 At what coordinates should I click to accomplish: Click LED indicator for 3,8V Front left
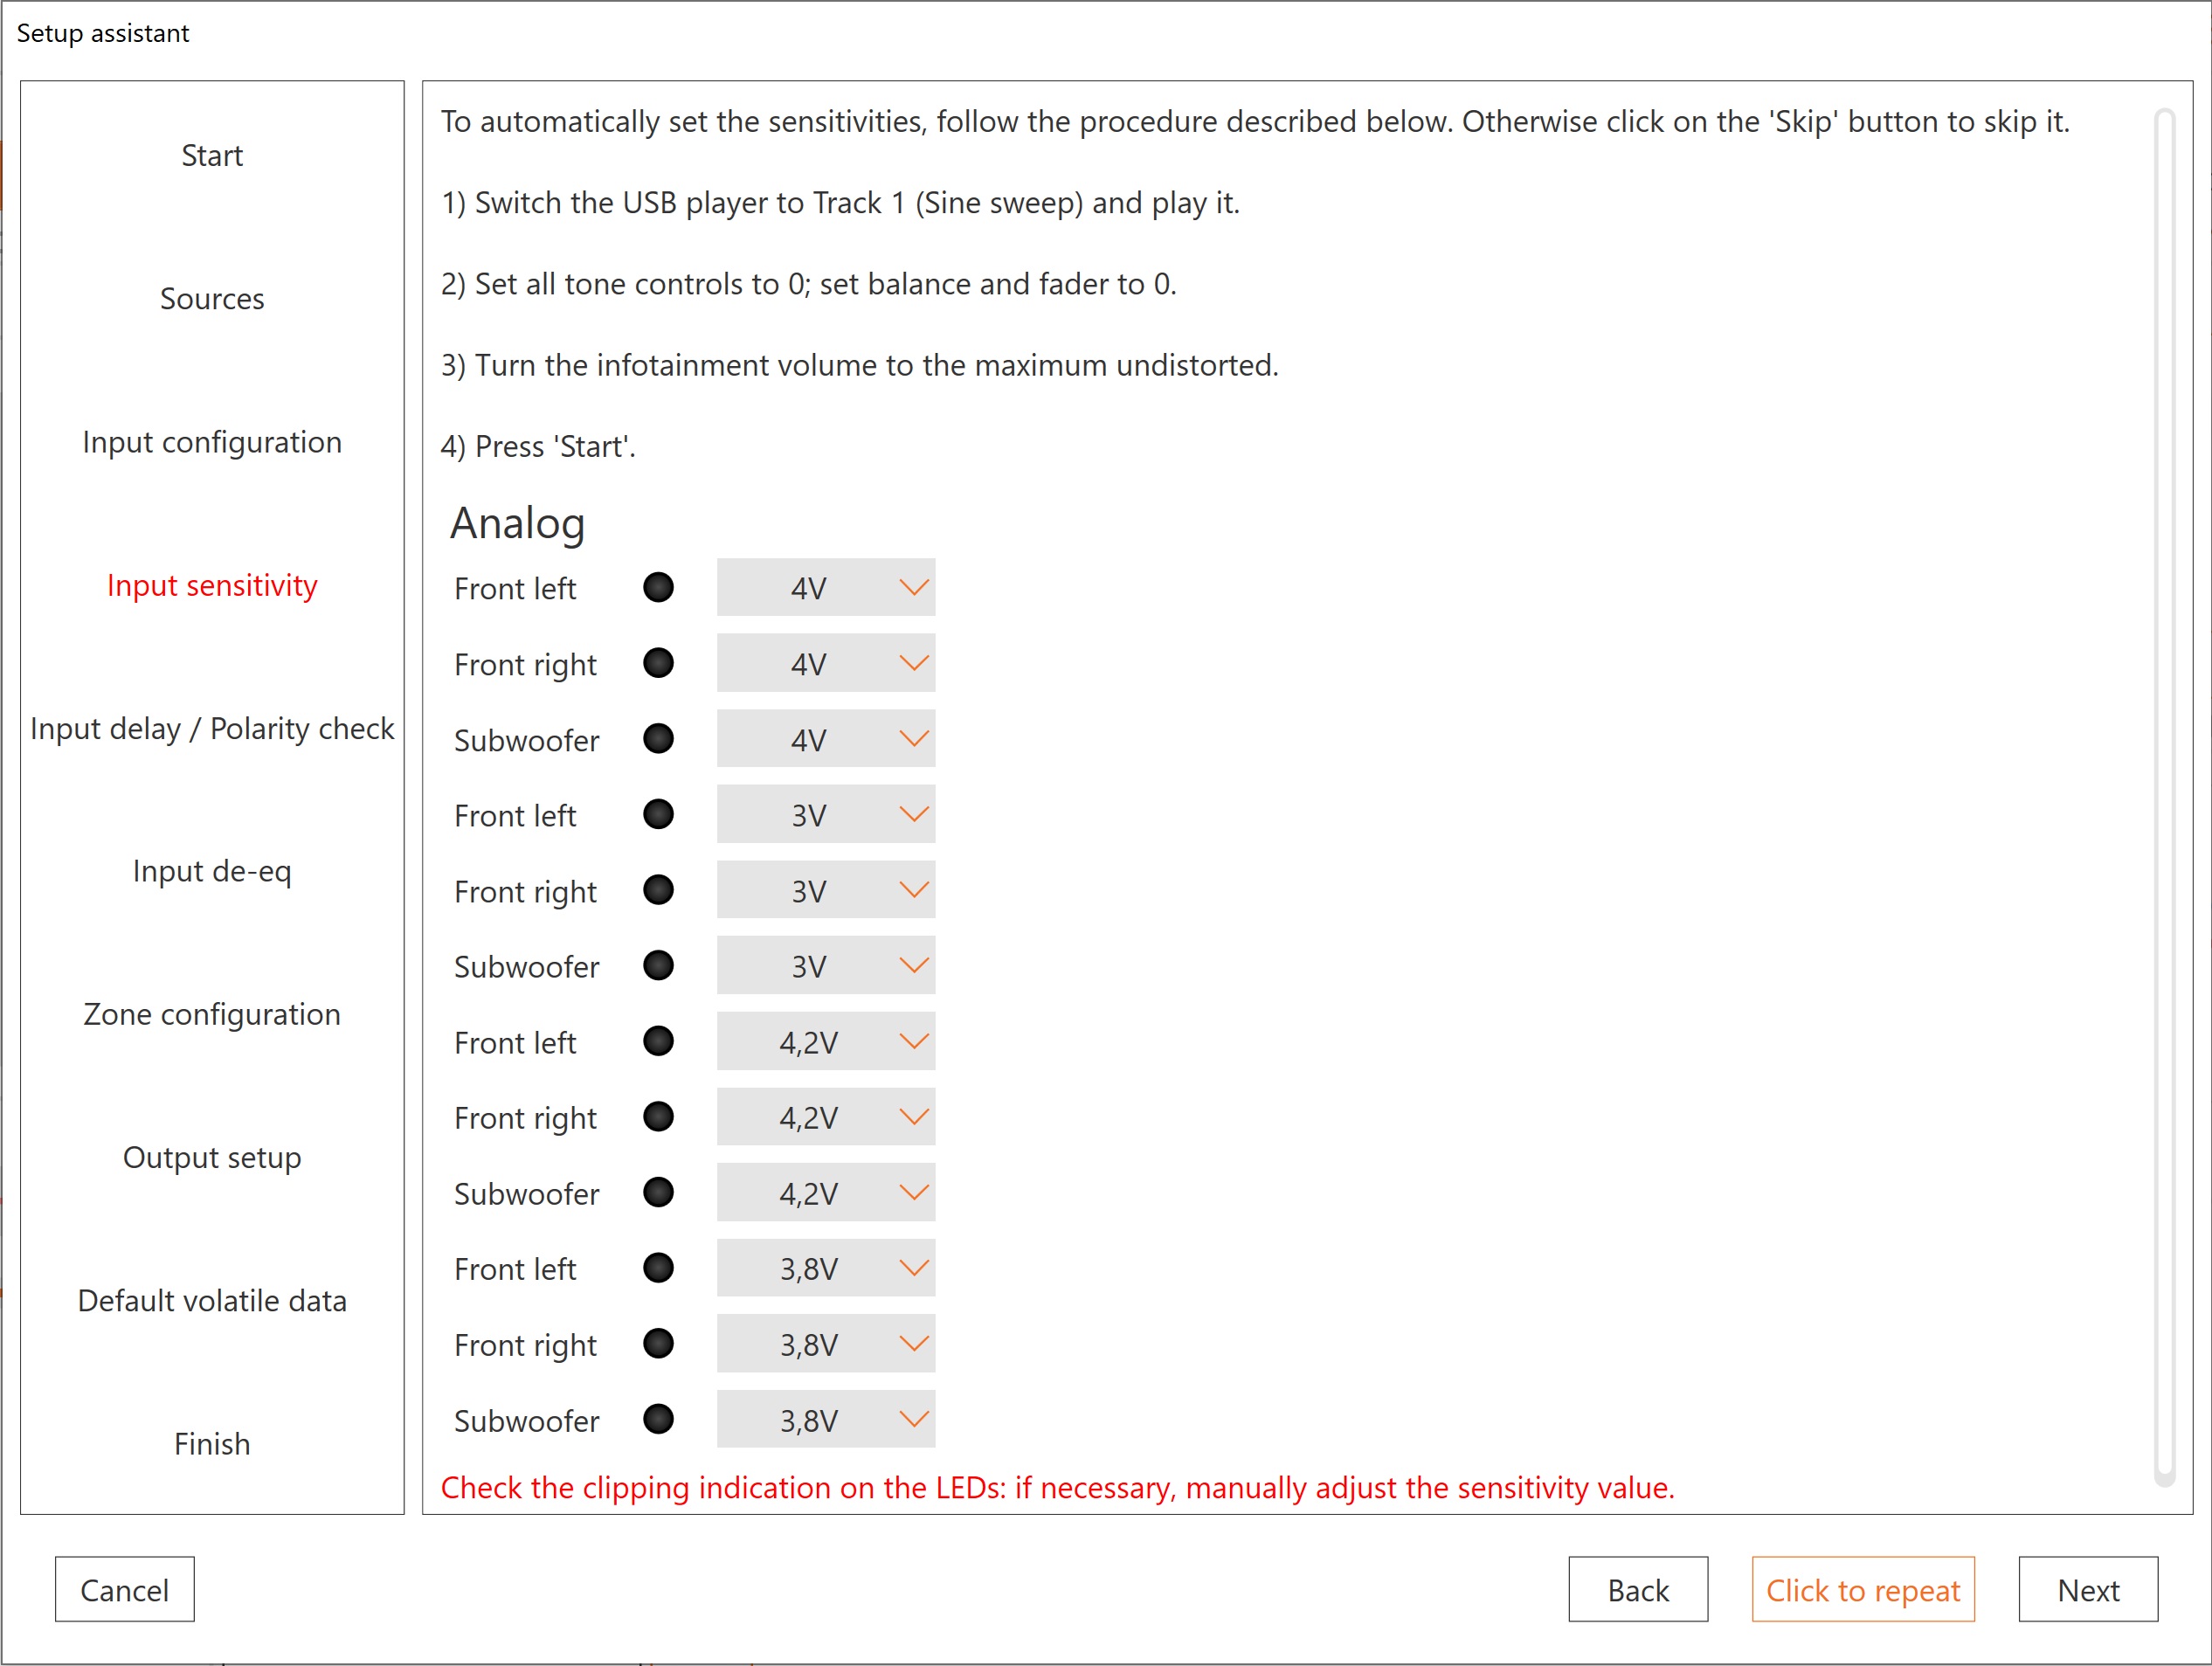coord(658,1268)
